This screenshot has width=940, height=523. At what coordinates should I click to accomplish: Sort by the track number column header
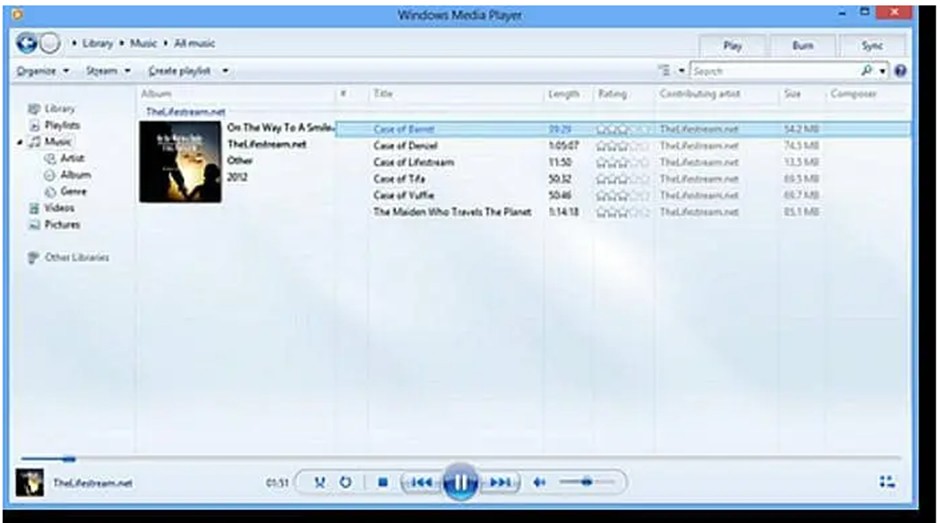click(344, 94)
